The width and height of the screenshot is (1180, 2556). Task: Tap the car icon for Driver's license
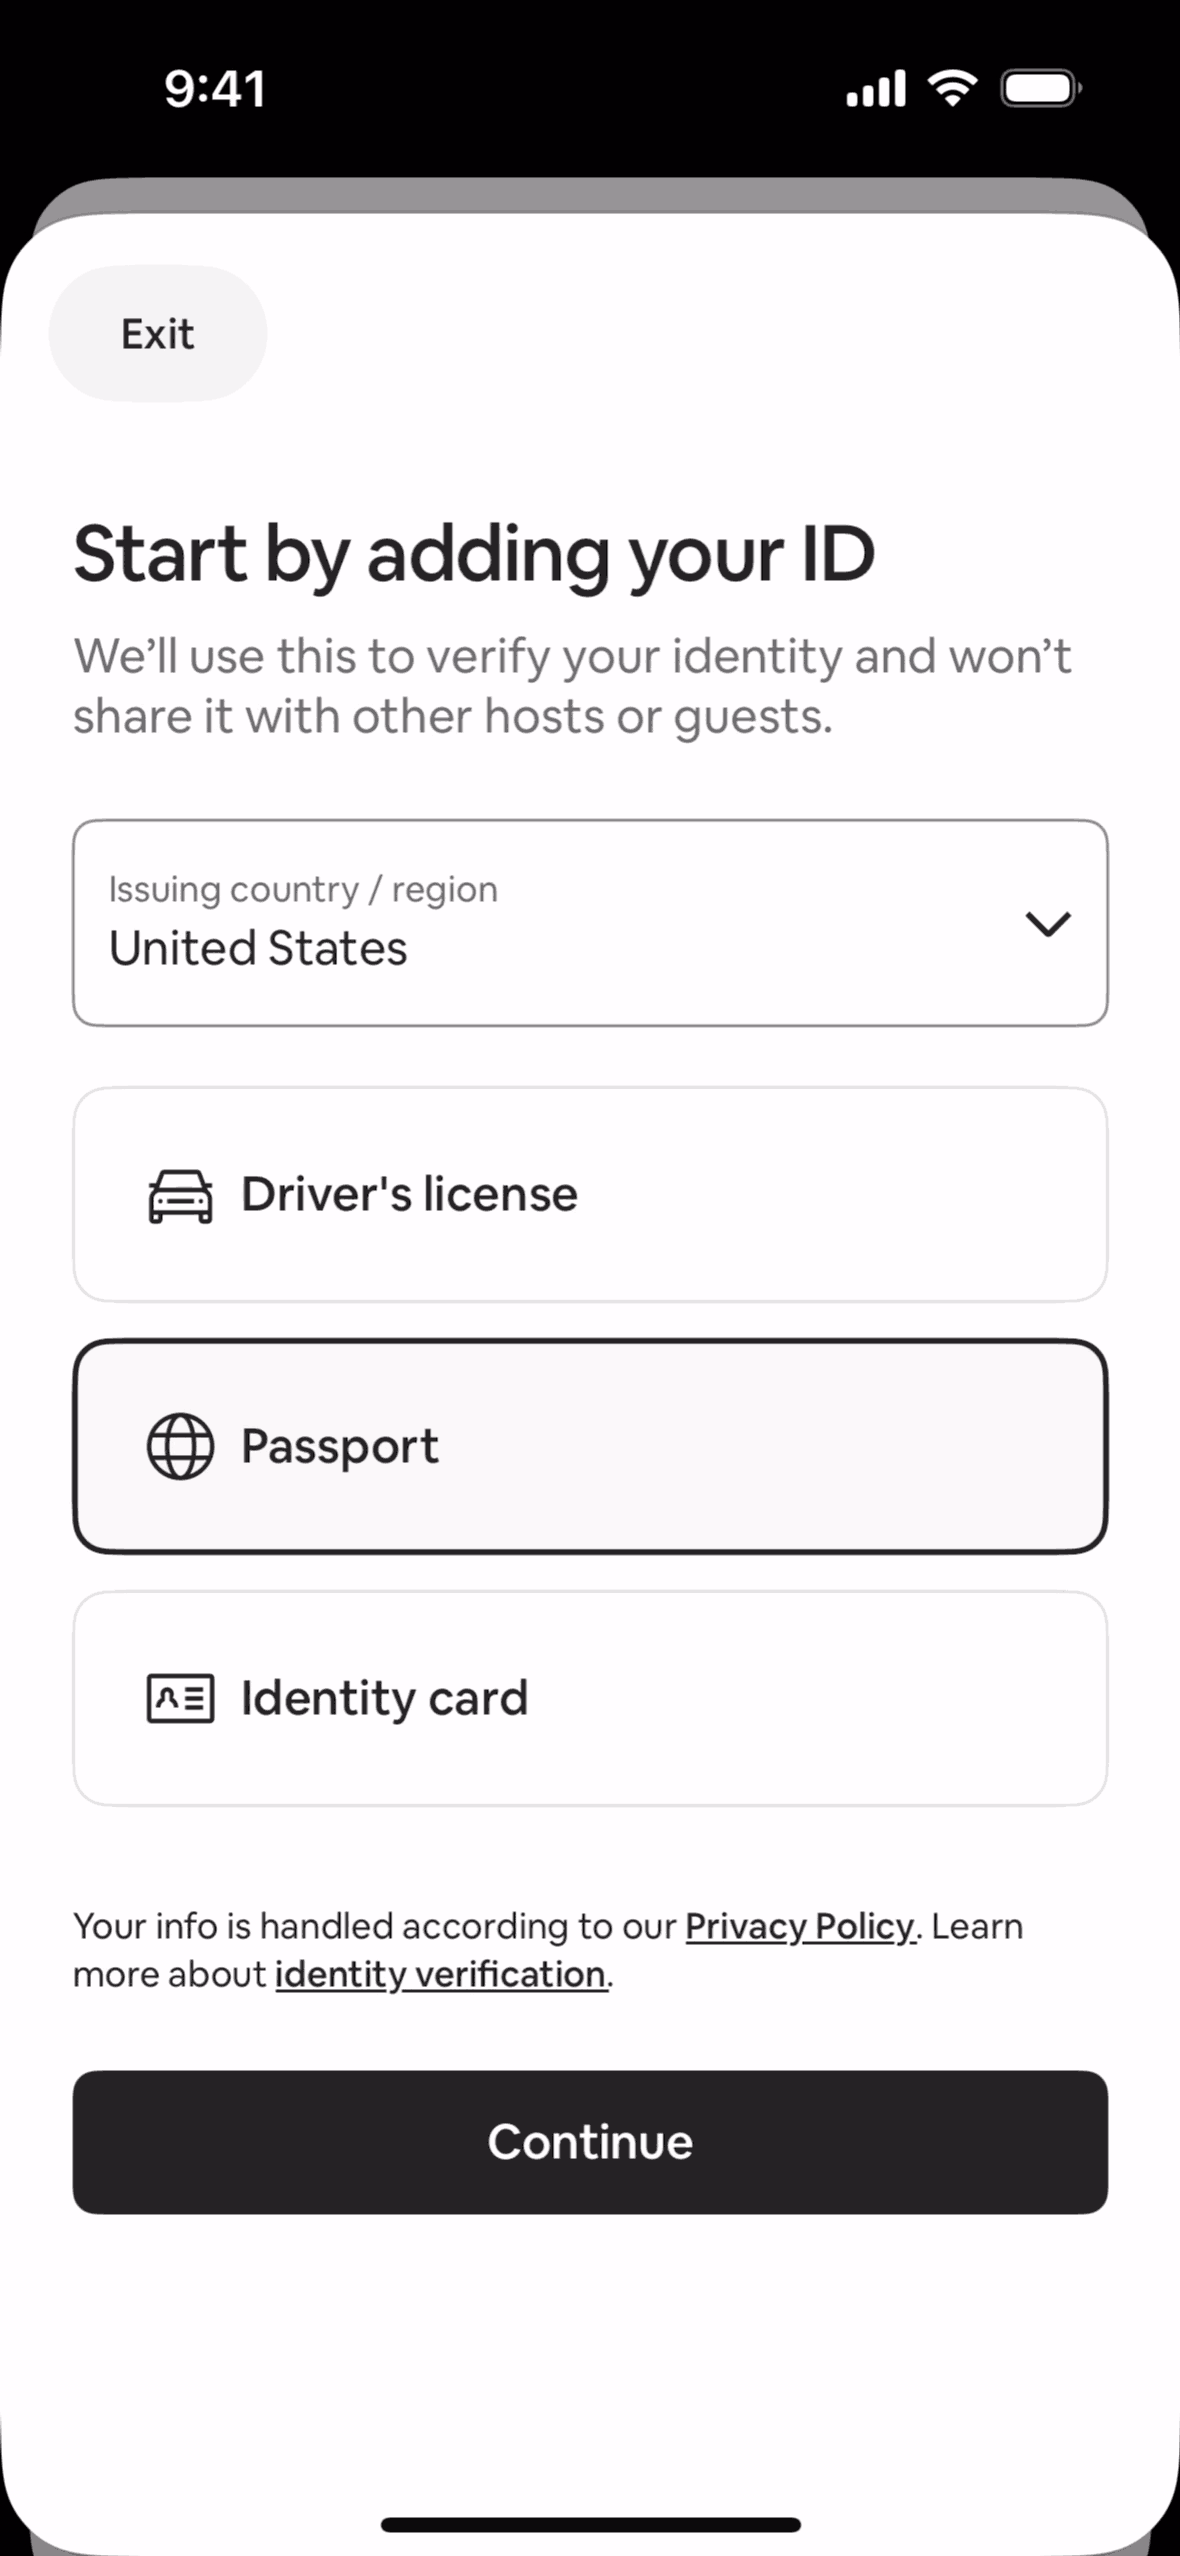(180, 1196)
